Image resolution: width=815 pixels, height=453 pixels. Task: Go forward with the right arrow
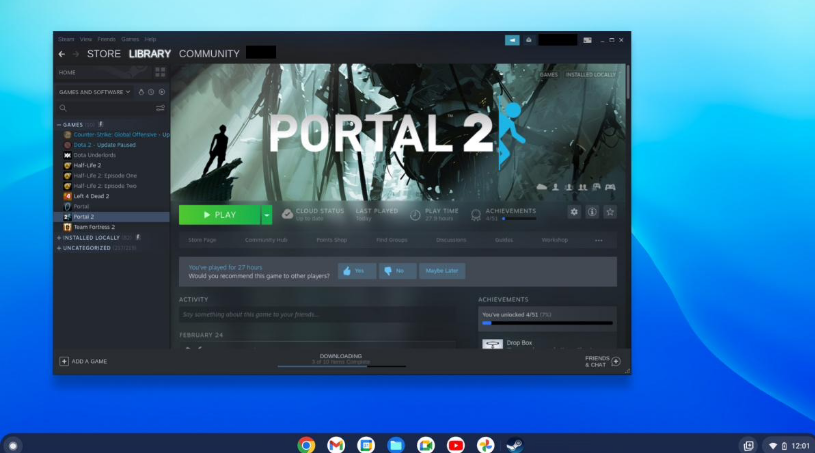pyautogui.click(x=76, y=54)
